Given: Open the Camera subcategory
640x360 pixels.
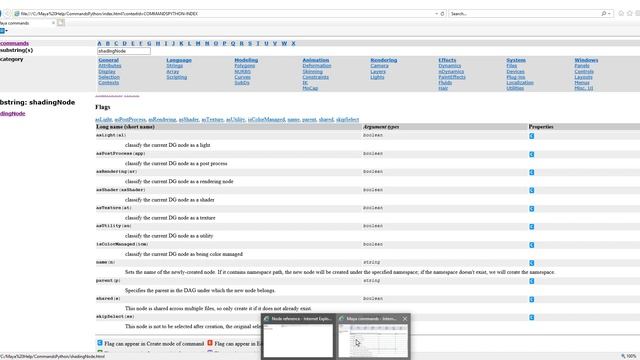Looking at the screenshot, I should (380, 66).
